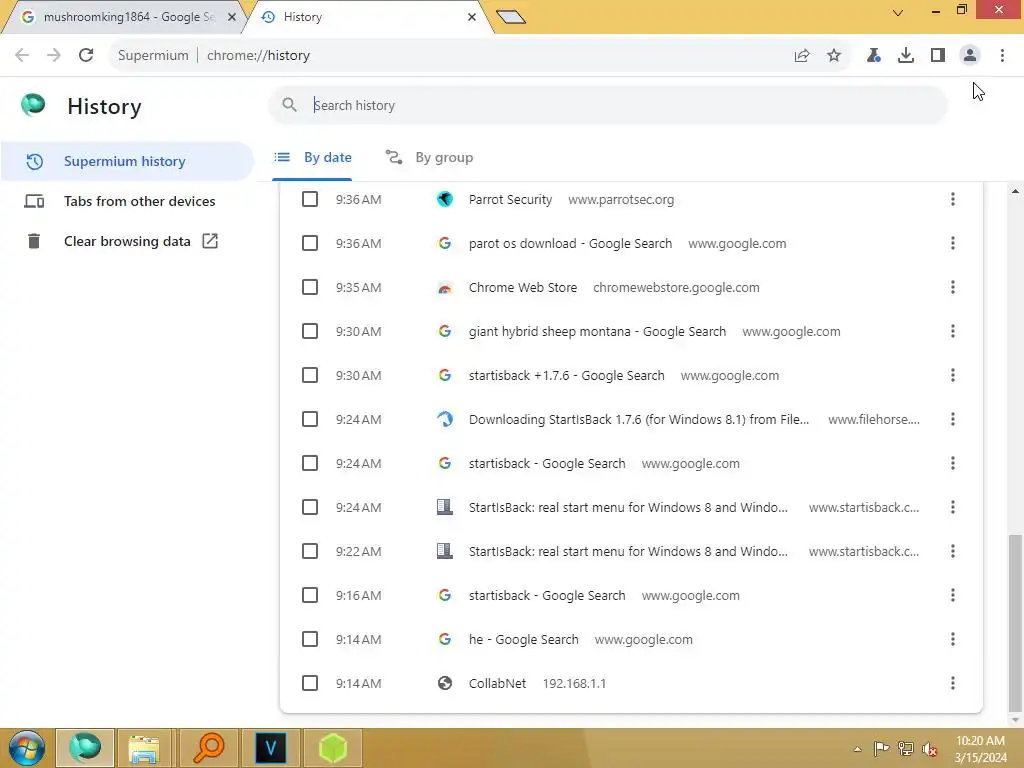Reload the history page

(x=86, y=56)
